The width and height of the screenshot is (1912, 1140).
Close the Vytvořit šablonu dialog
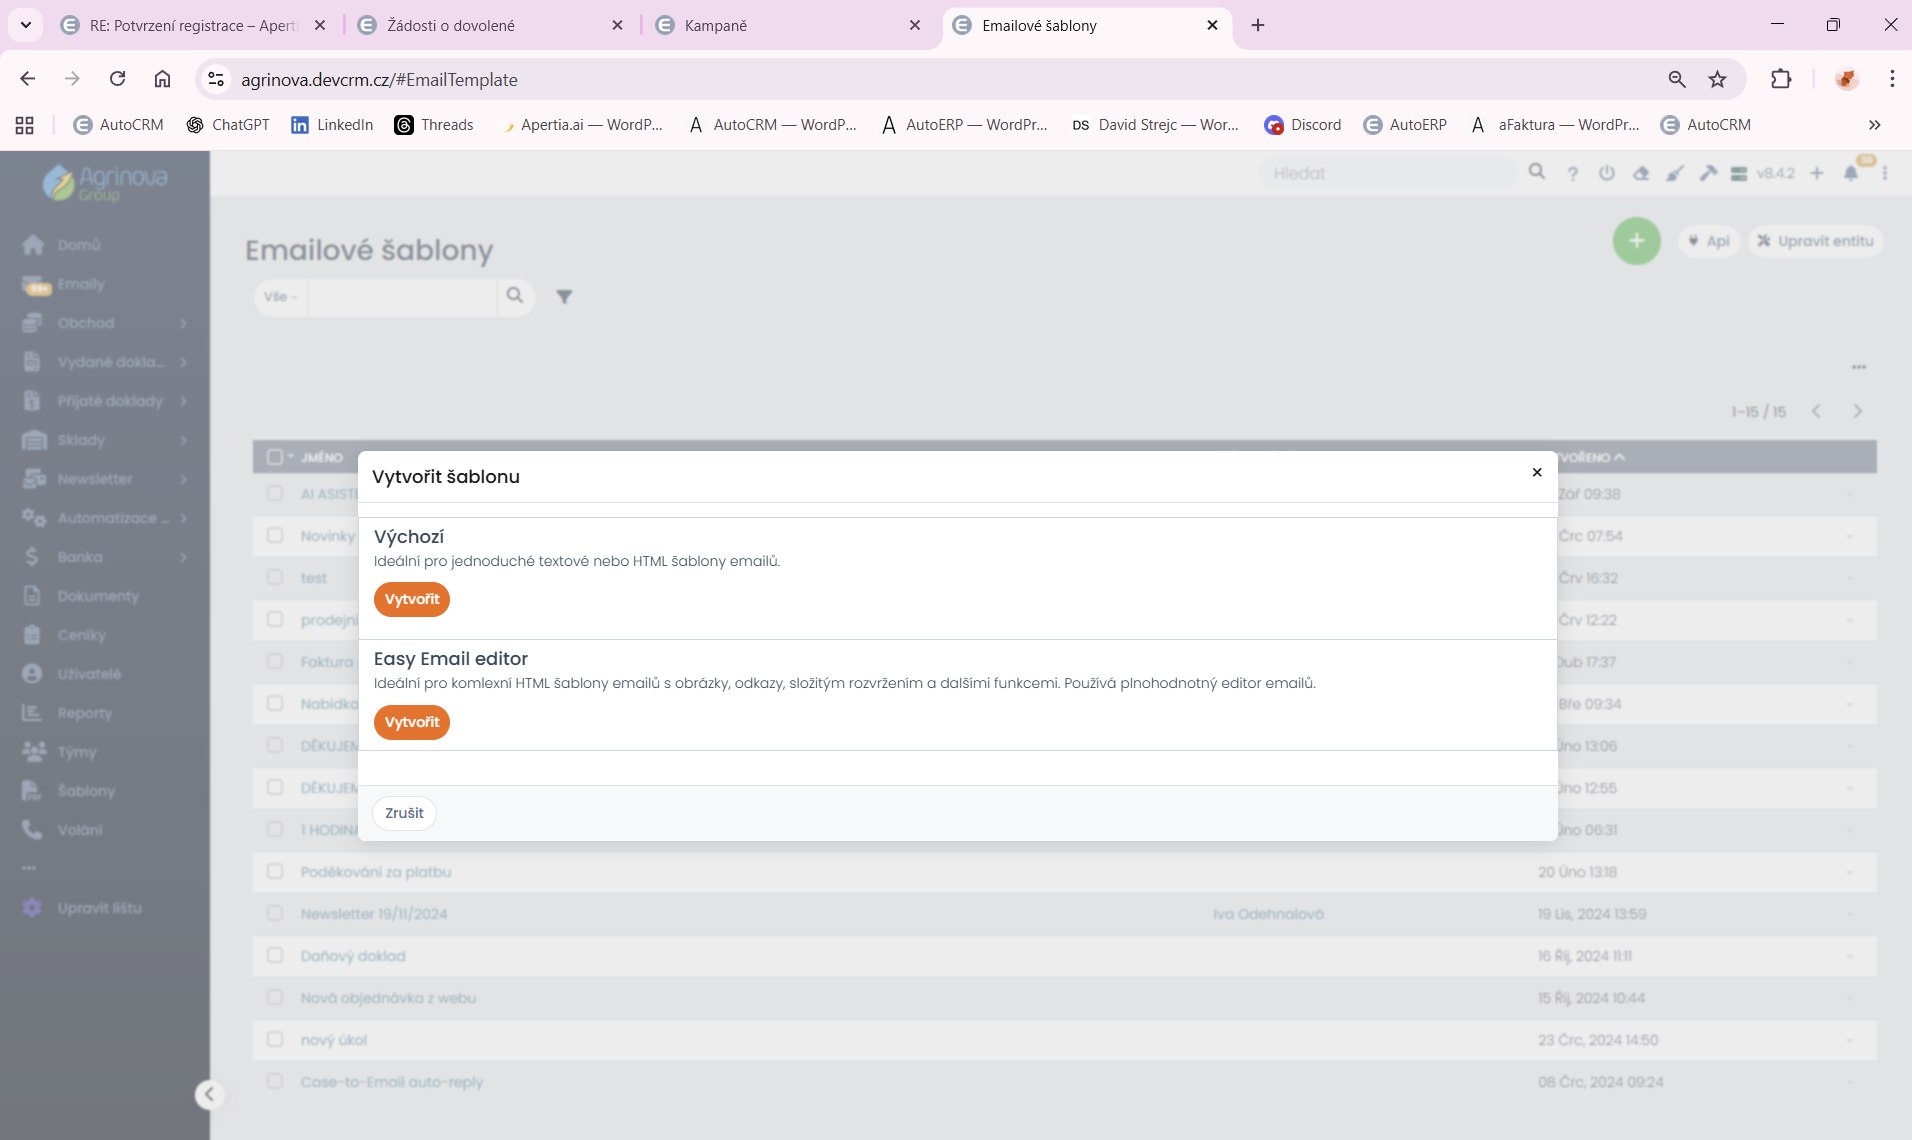point(1537,473)
